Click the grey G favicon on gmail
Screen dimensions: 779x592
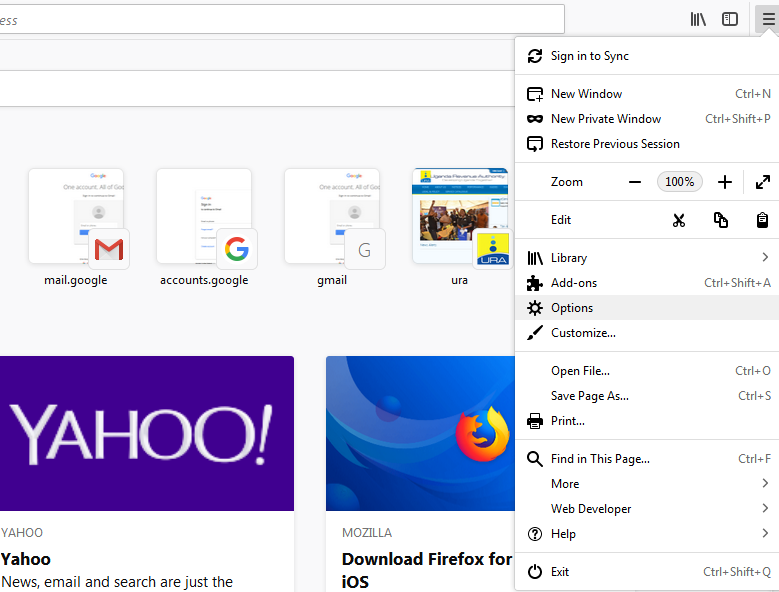tap(365, 249)
